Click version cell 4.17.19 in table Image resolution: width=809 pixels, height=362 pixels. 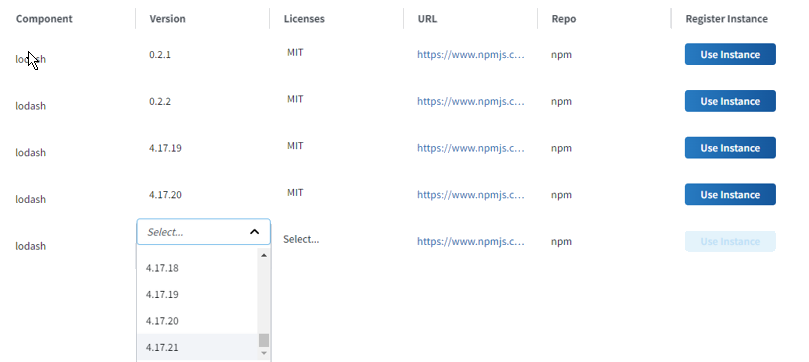[165, 148]
